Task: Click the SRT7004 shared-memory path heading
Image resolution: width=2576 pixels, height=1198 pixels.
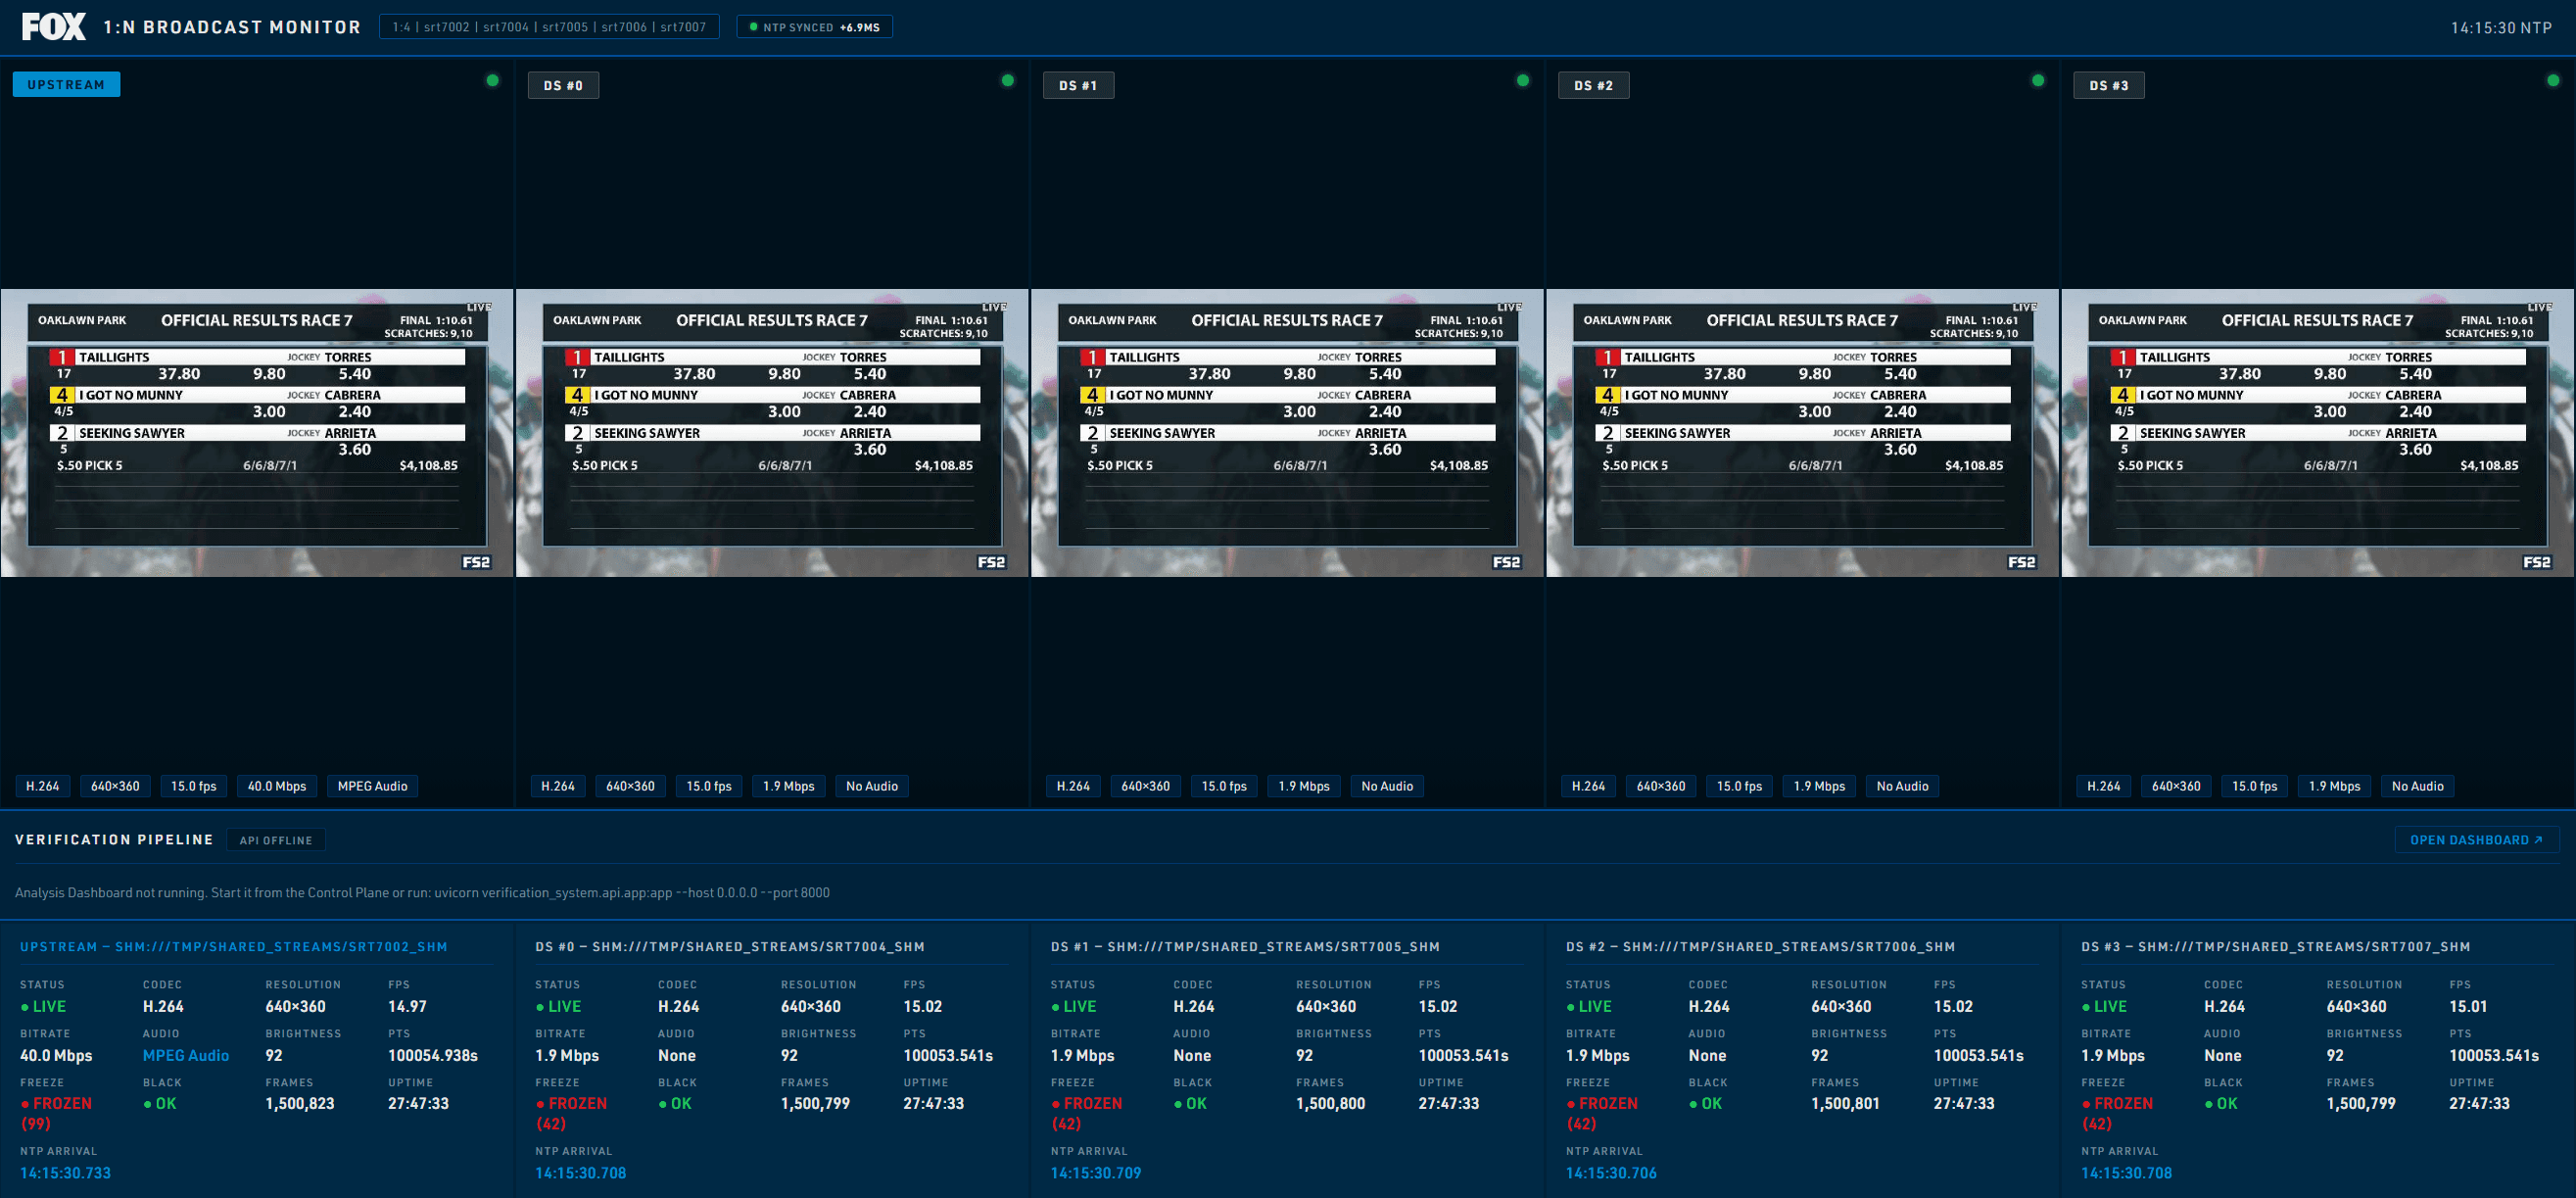Action: point(729,946)
